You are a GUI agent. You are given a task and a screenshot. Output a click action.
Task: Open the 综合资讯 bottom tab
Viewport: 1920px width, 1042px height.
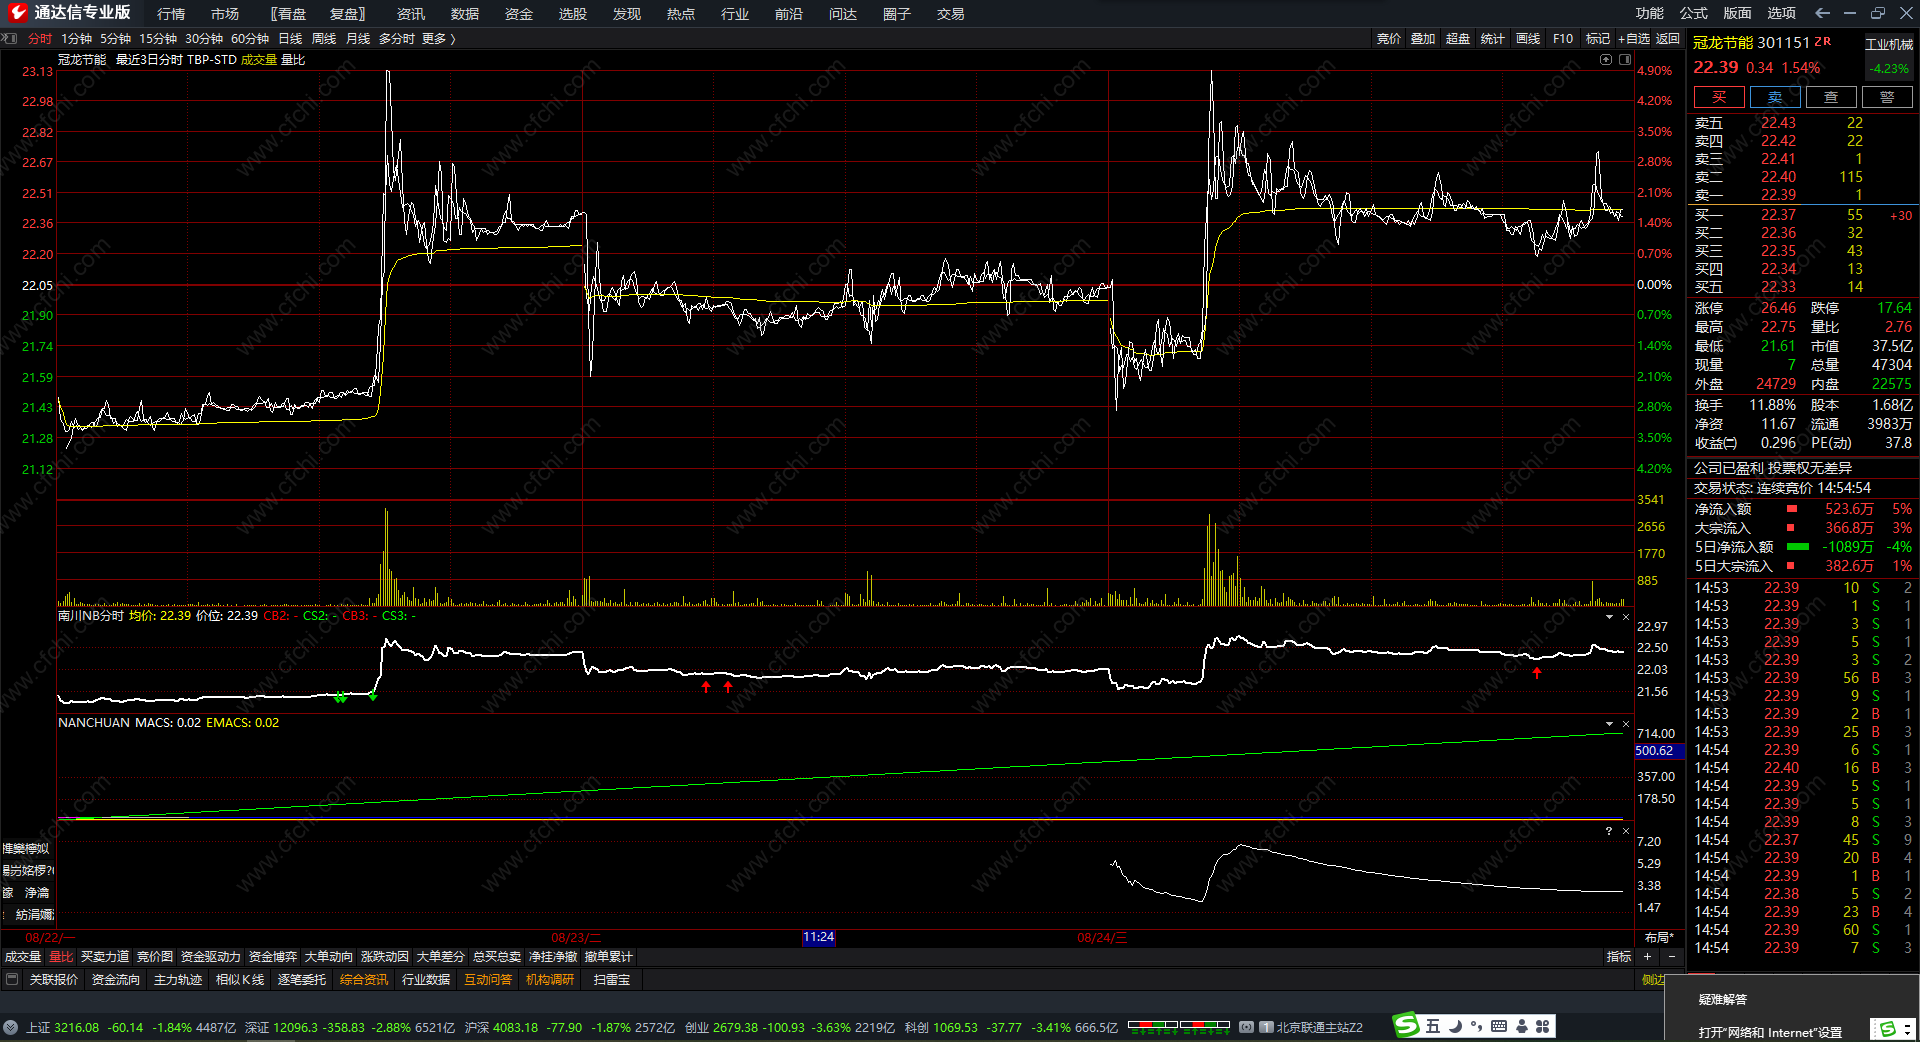pos(364,979)
